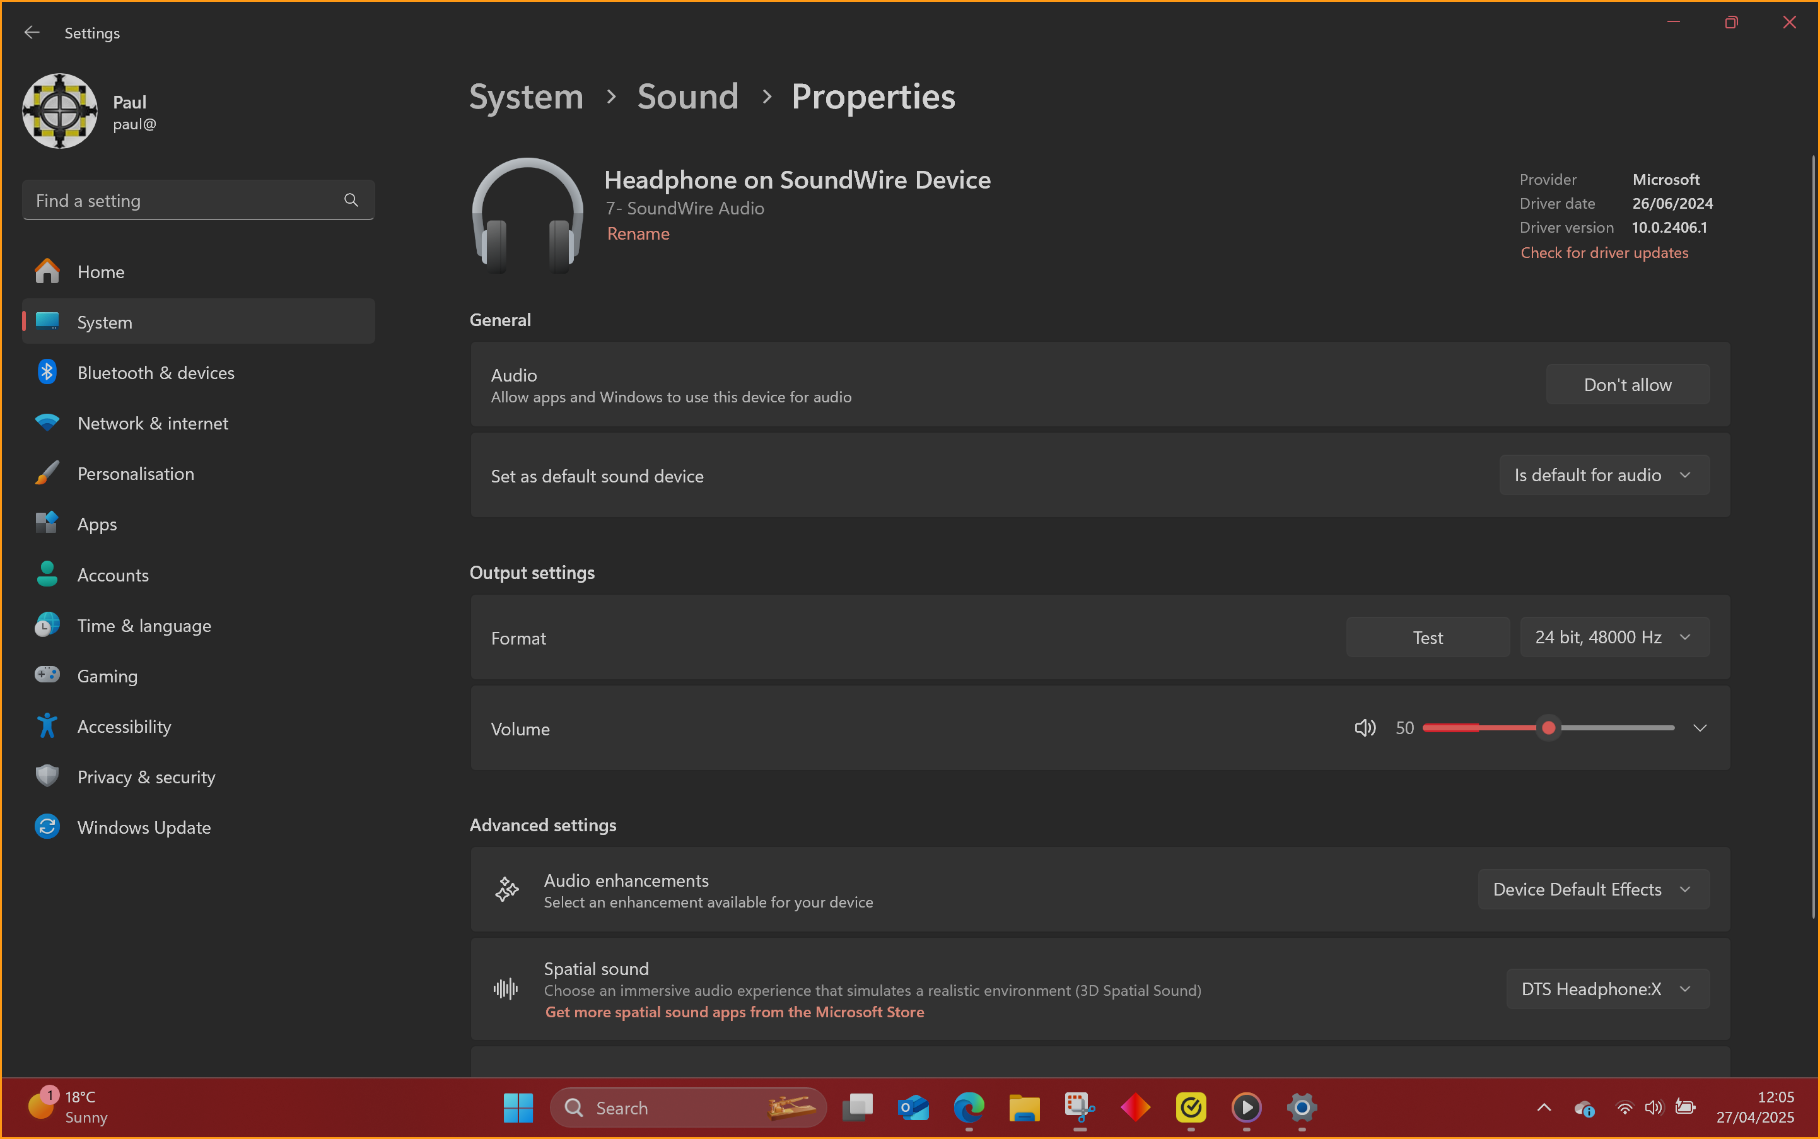Viewport: 1820px width, 1139px height.
Task: Go to Sound in the breadcrumb
Action: (687, 96)
